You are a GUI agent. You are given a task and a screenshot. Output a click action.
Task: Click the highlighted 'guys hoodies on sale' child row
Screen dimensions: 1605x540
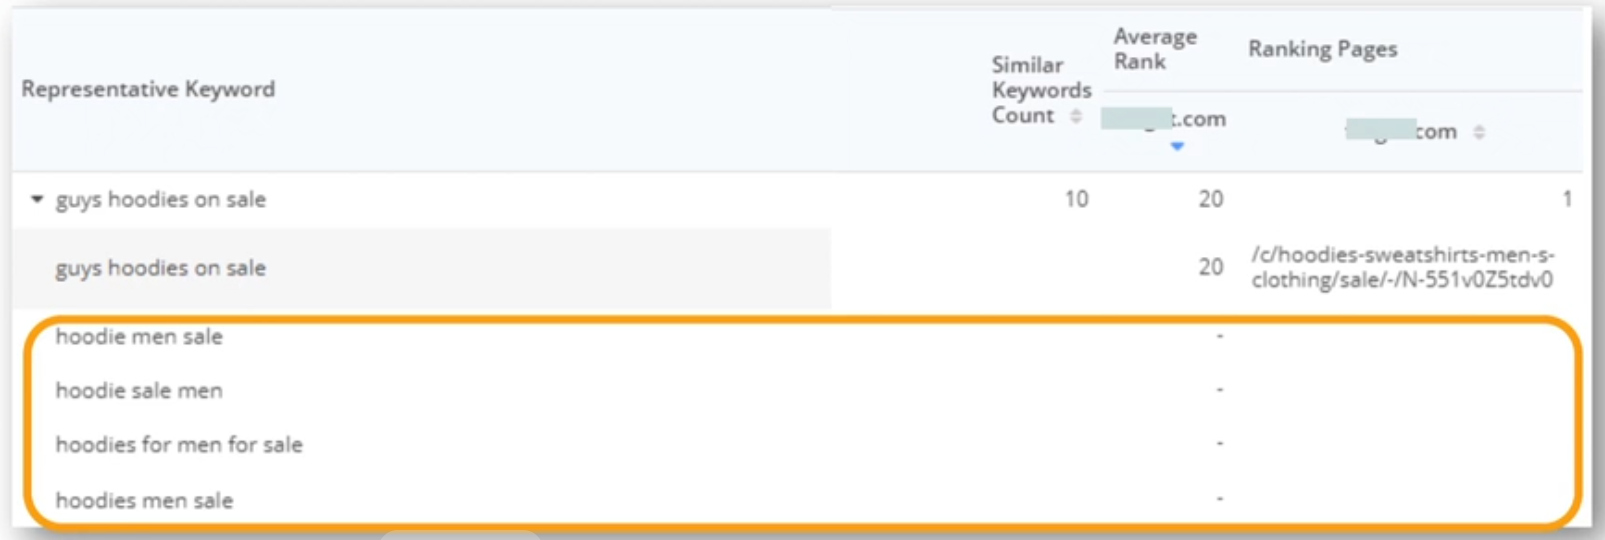point(421,268)
